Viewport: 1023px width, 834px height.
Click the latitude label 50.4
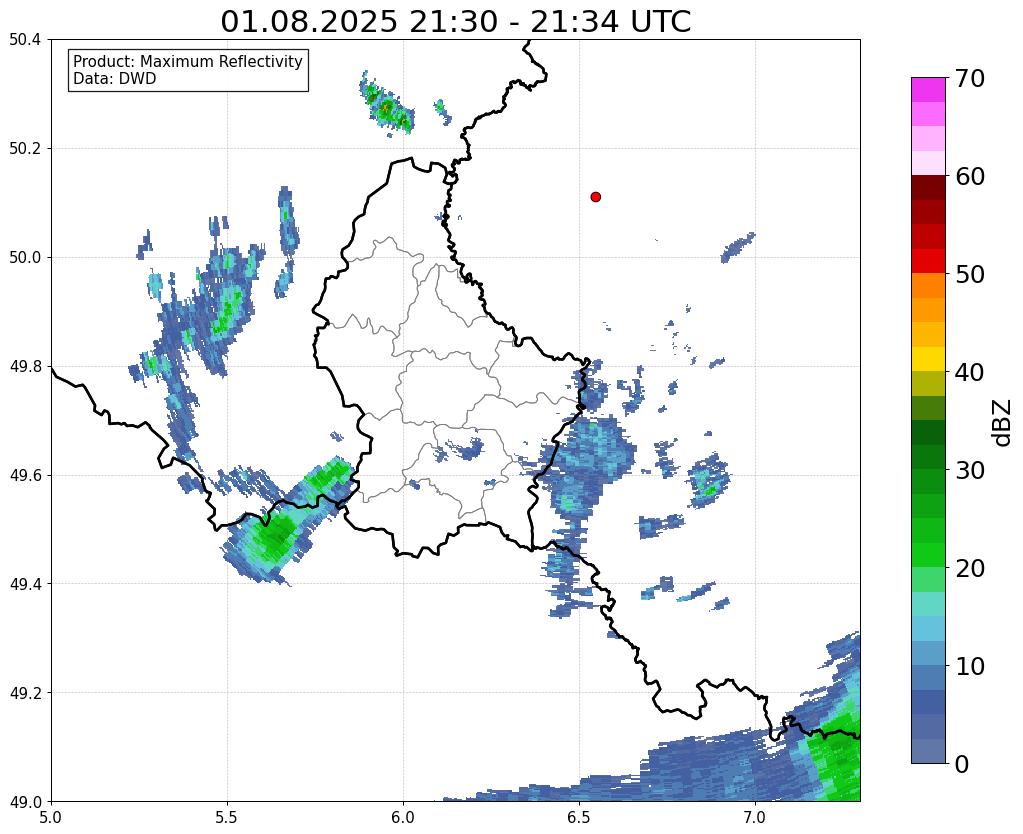[x=25, y=40]
